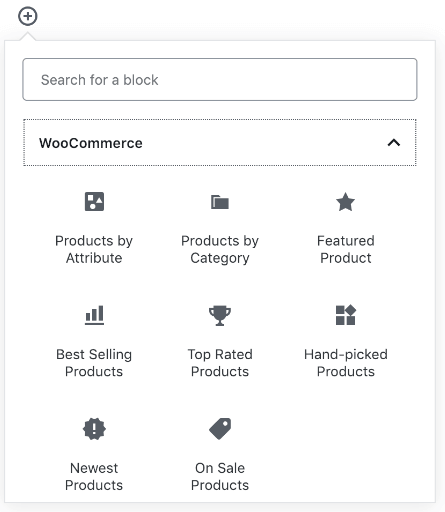Viewport: 445px width, 512px height.
Task: Select the Top Rated Products trophy icon
Action: 220,315
